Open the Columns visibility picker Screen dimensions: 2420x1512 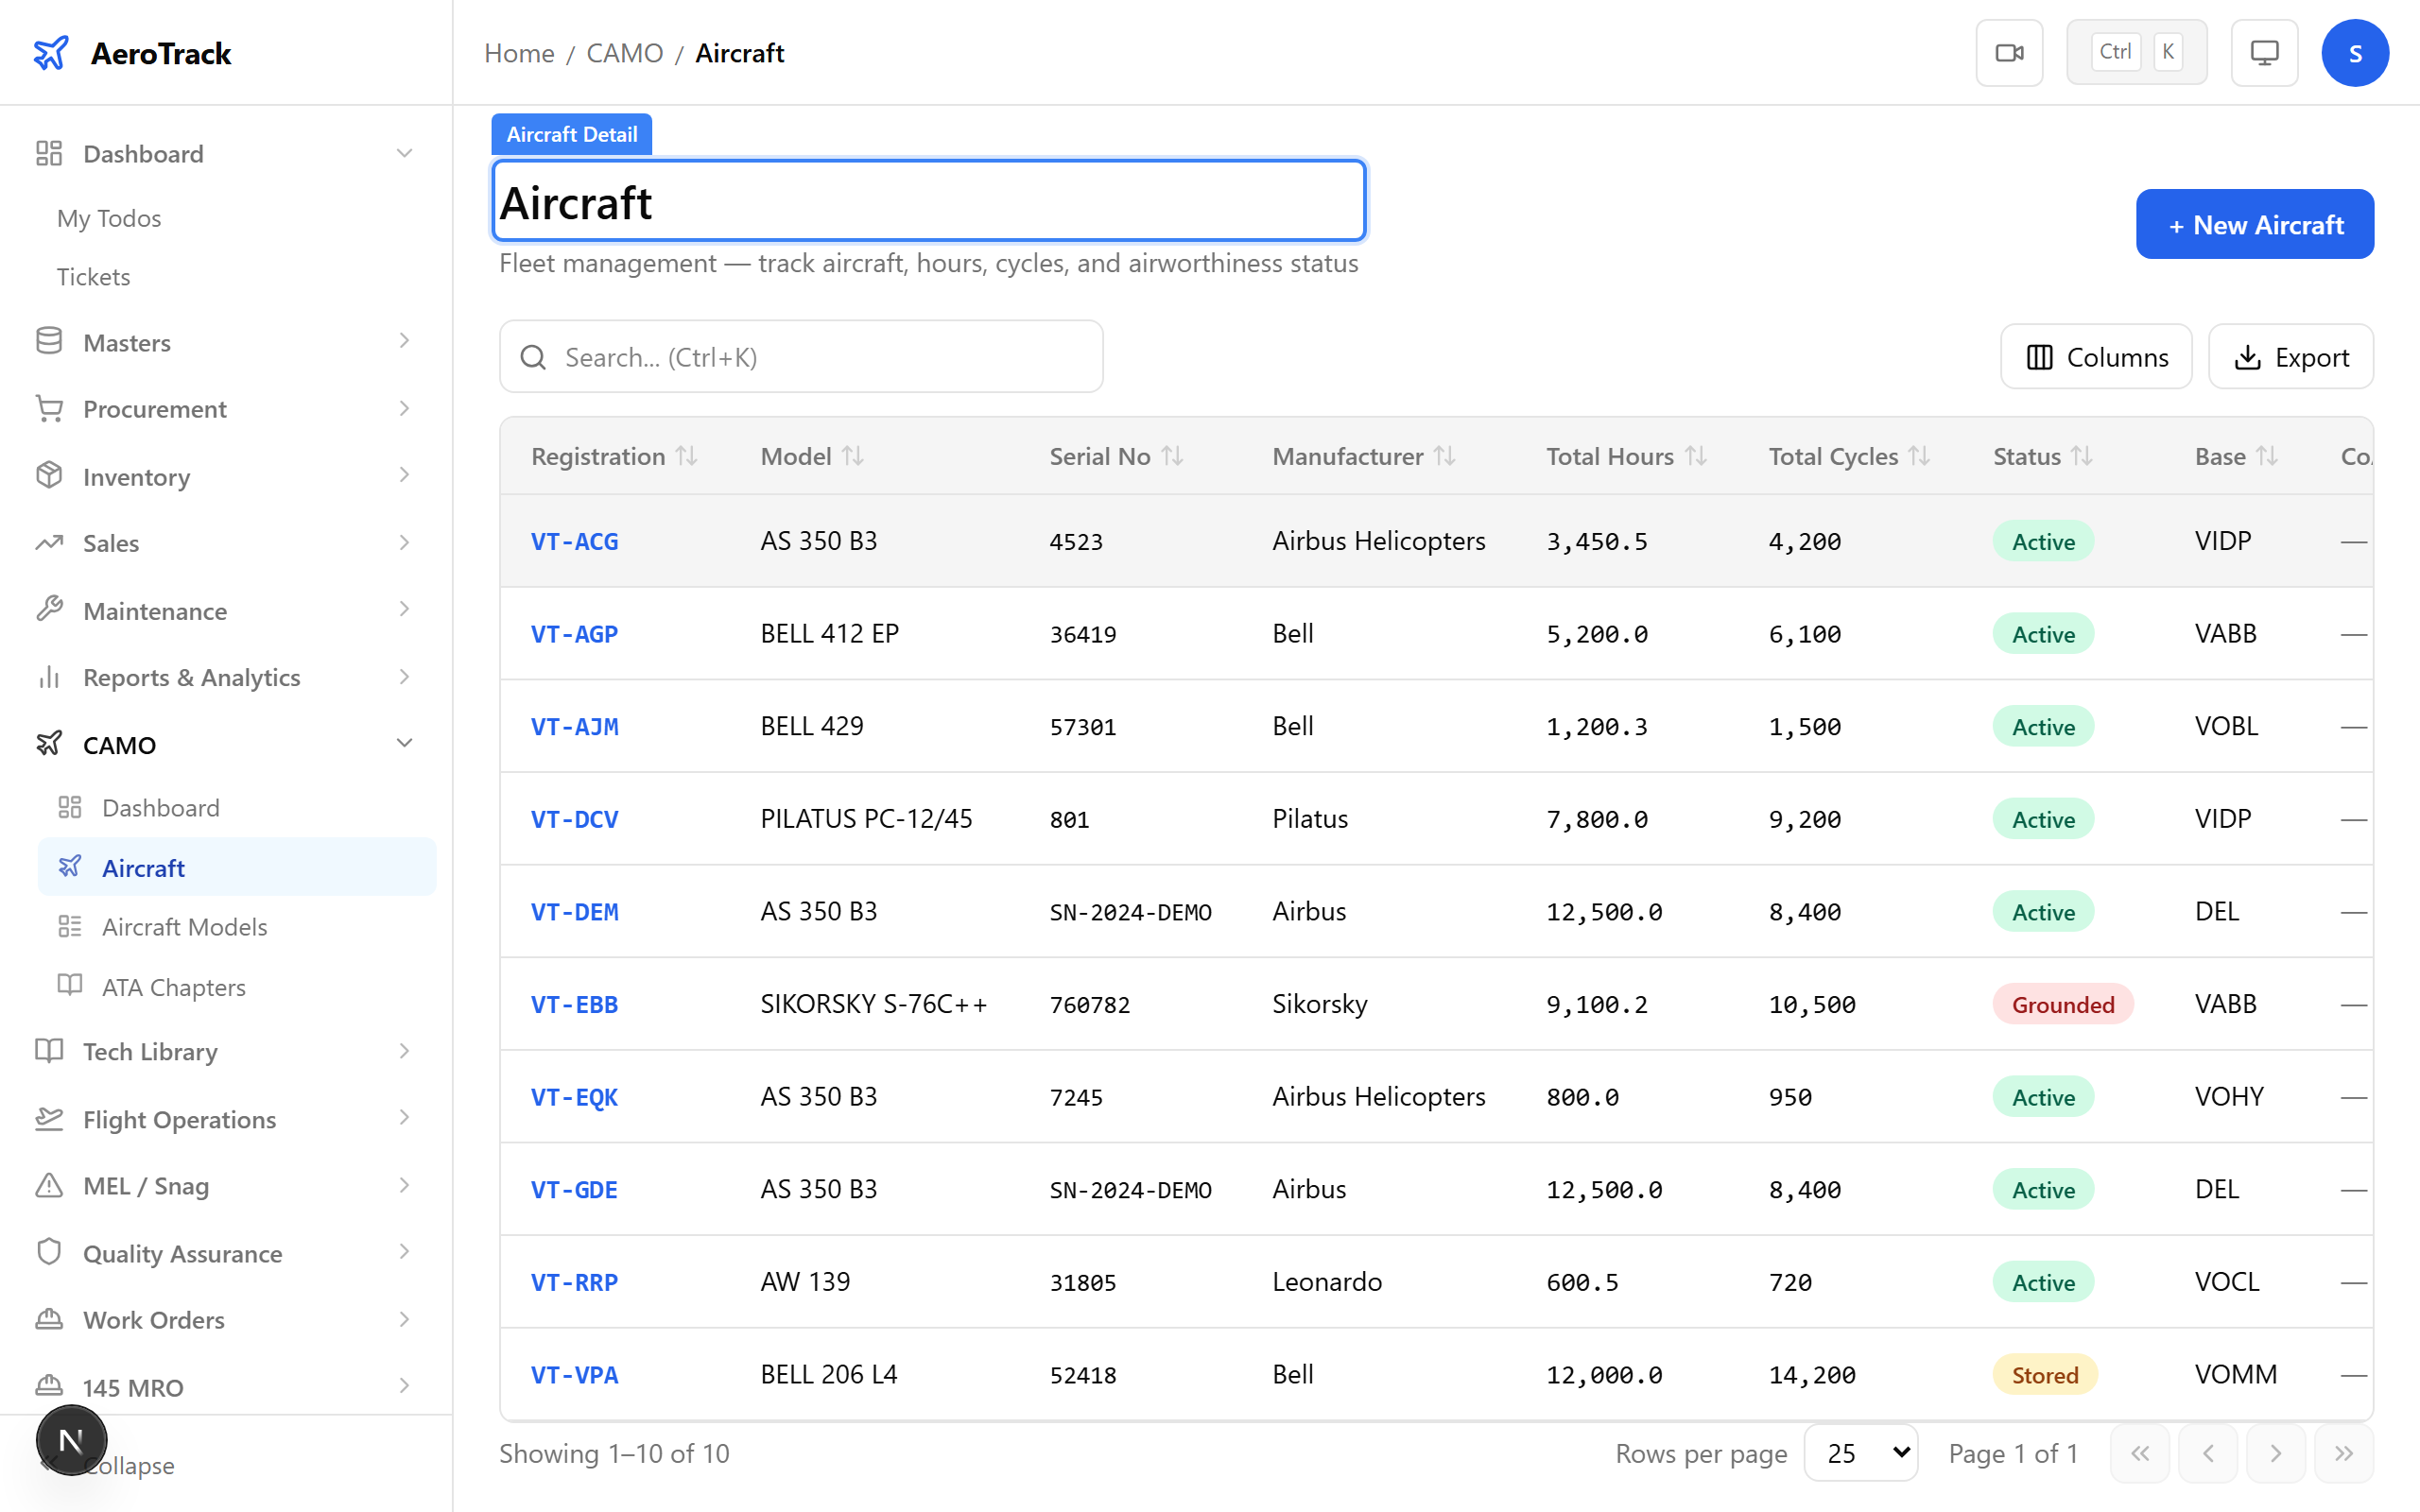point(2096,357)
